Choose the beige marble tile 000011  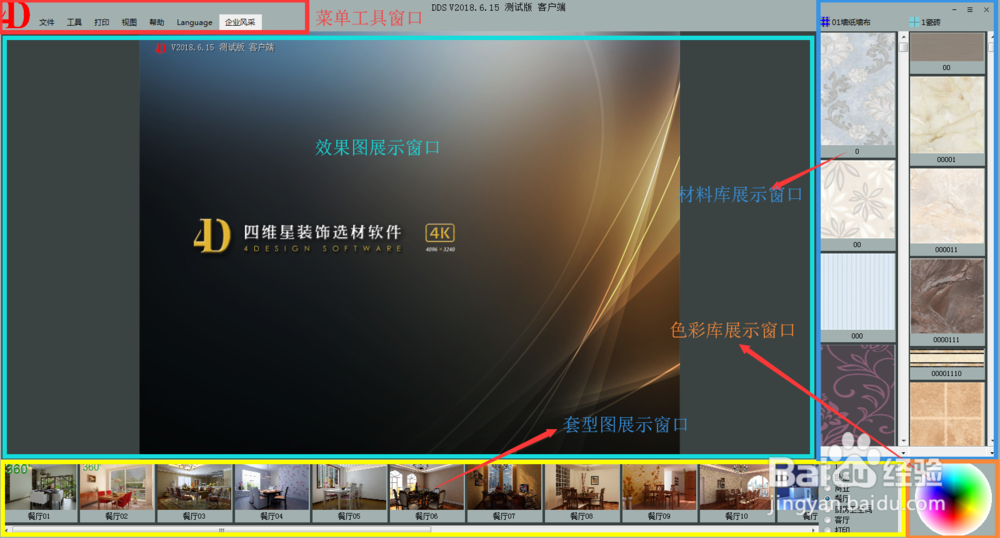click(x=947, y=212)
